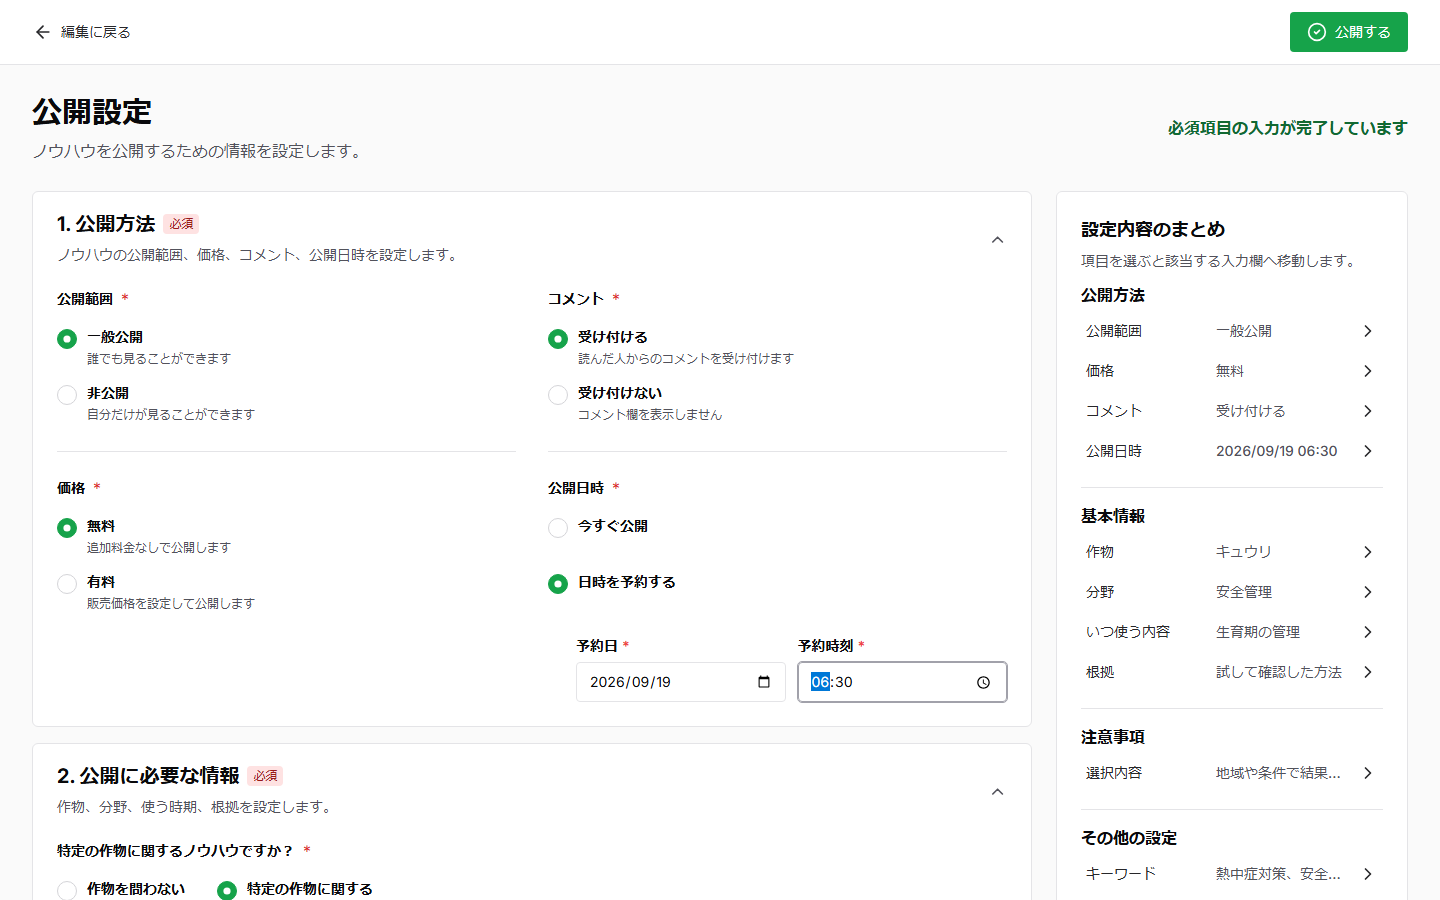Select 作物を問わない radio option
The height and width of the screenshot is (900, 1440).
pos(67,891)
